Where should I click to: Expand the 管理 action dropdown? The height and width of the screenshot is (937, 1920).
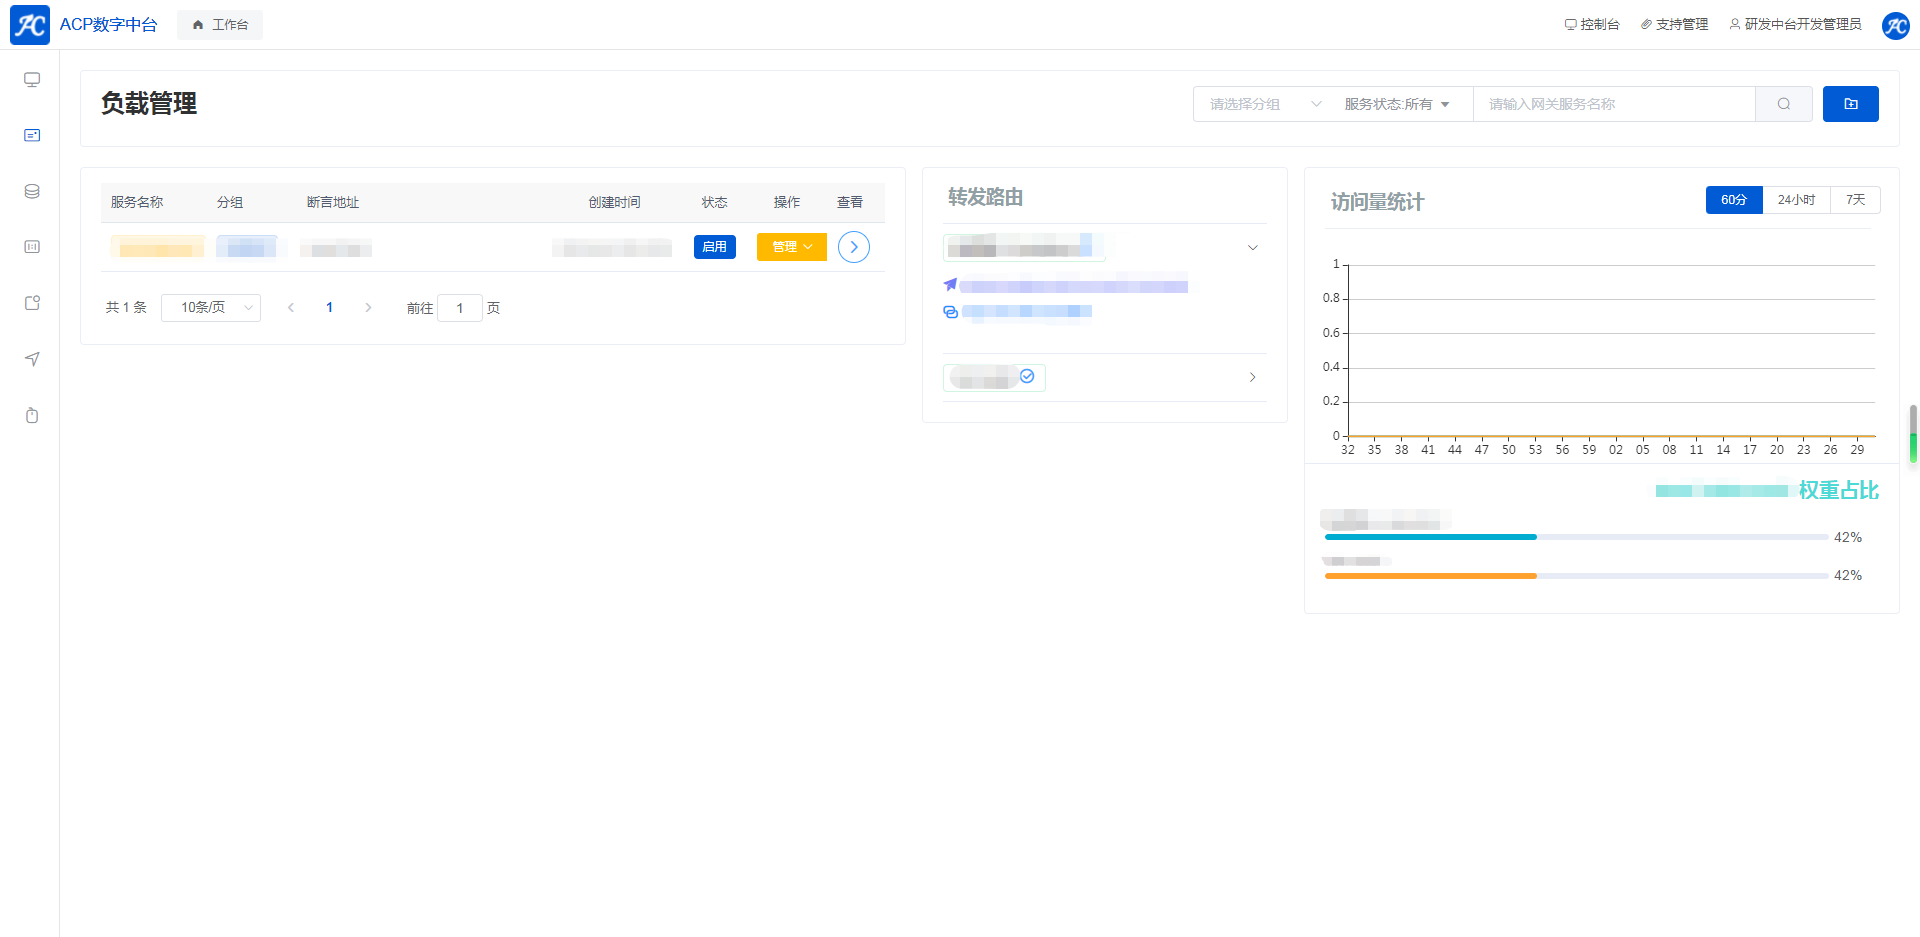coord(791,247)
